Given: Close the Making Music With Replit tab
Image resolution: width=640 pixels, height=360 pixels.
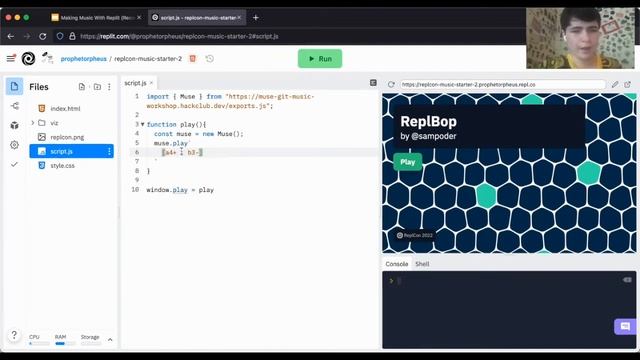Looking at the screenshot, I should click(139, 18).
